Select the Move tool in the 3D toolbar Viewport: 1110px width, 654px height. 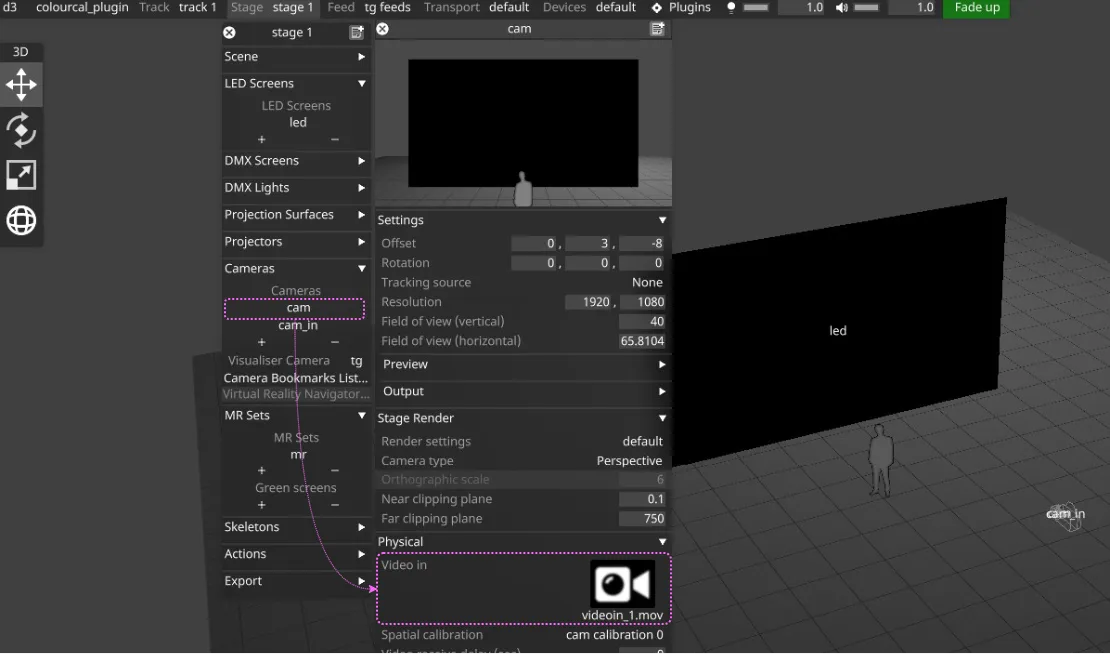21,85
